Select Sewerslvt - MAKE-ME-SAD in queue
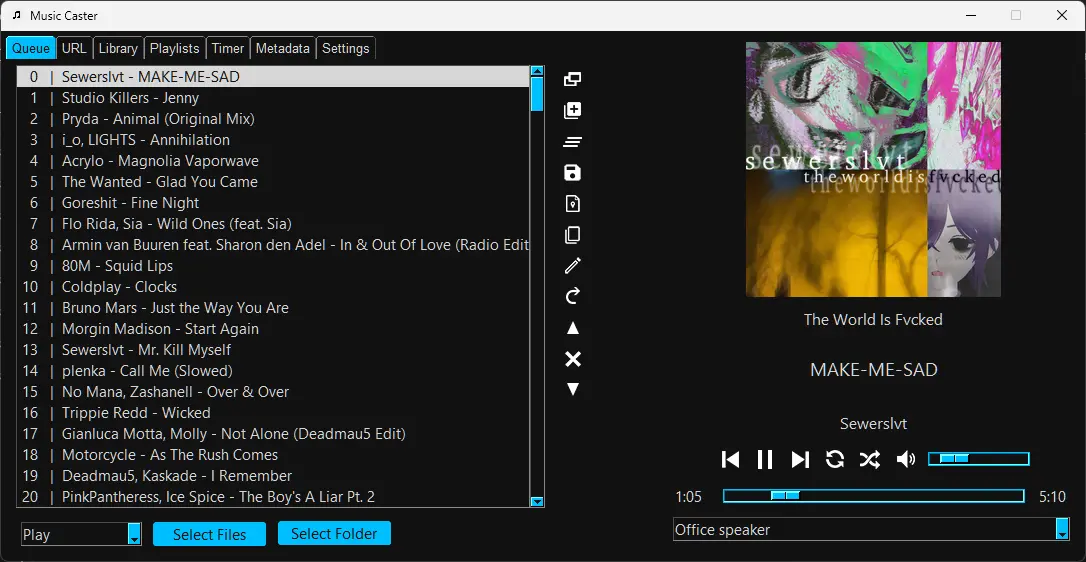Screen dimensions: 1086x562 point(273,77)
